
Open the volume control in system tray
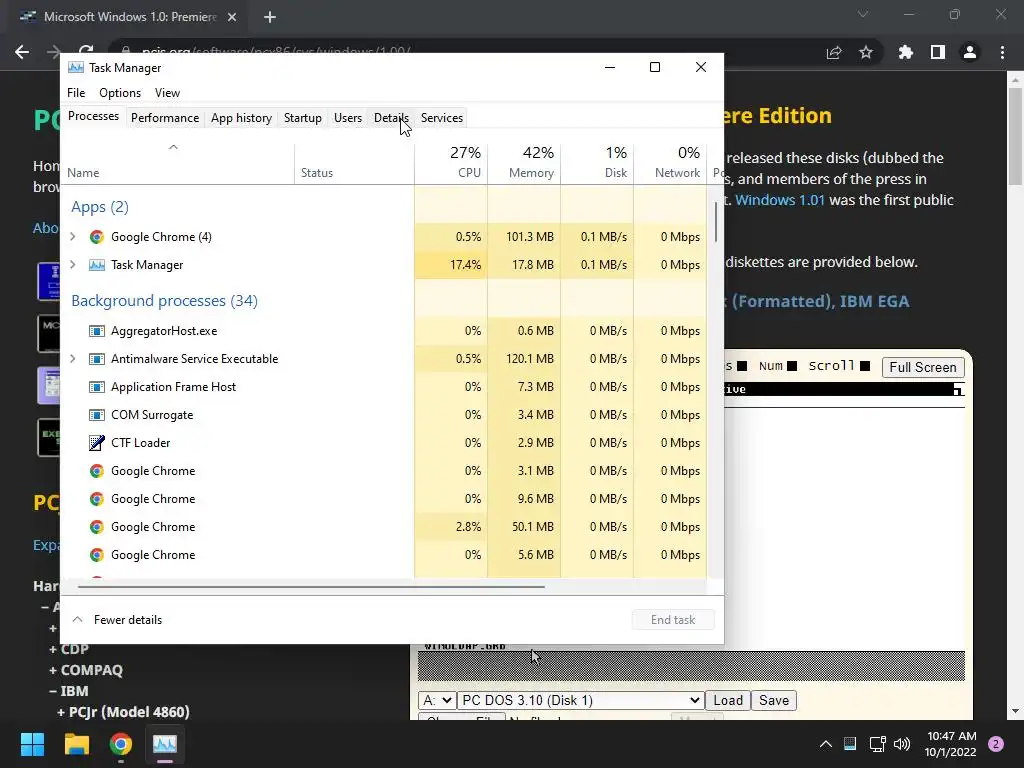[902, 744]
